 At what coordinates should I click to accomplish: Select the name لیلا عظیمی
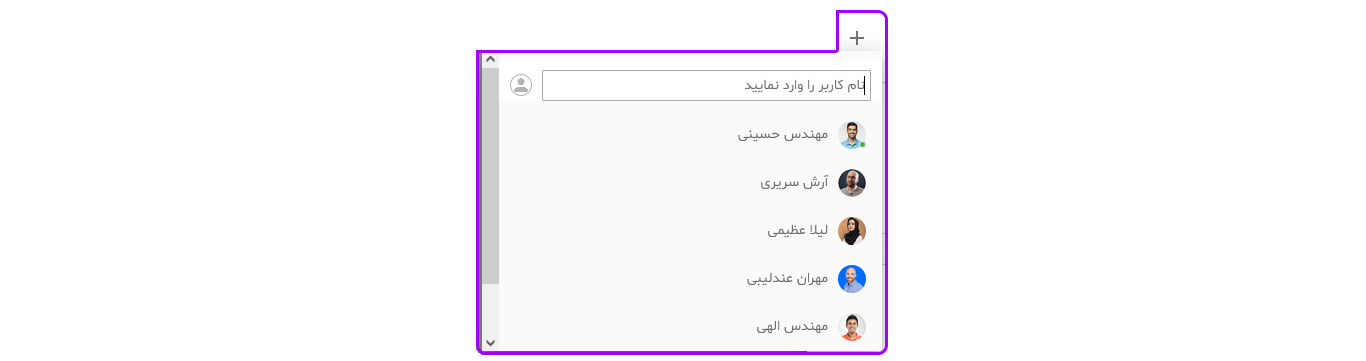click(x=798, y=230)
